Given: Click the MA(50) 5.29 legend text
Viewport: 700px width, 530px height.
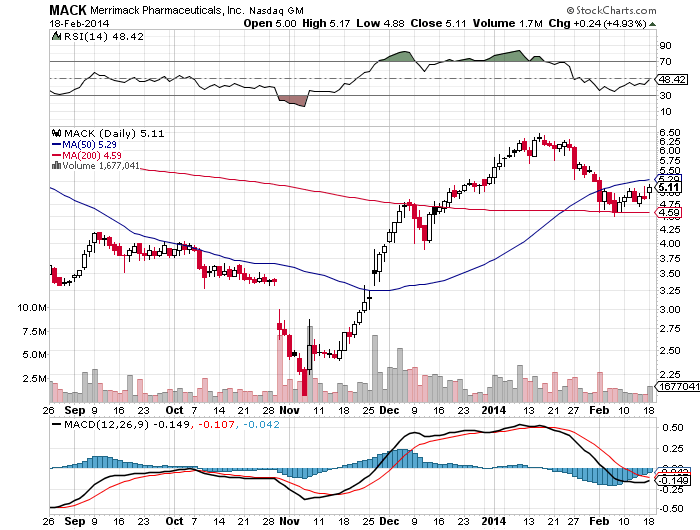Looking at the screenshot, I should point(89,145).
